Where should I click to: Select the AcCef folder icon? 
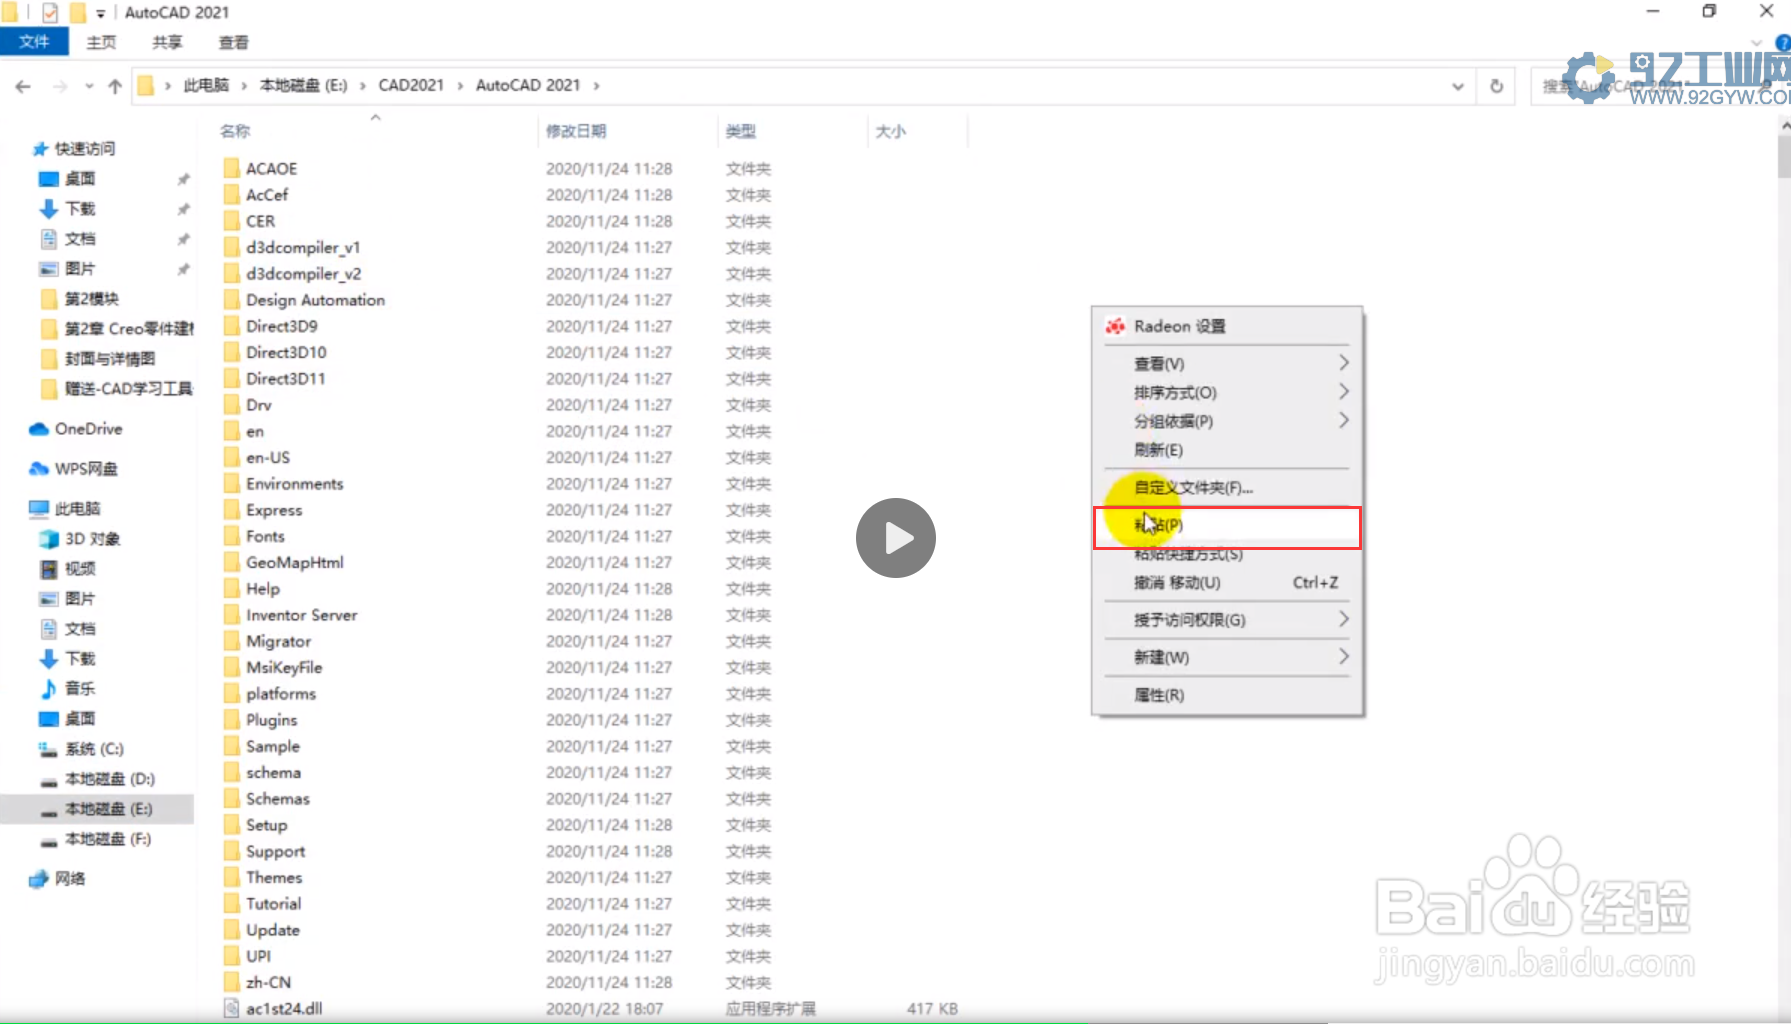[x=231, y=195]
